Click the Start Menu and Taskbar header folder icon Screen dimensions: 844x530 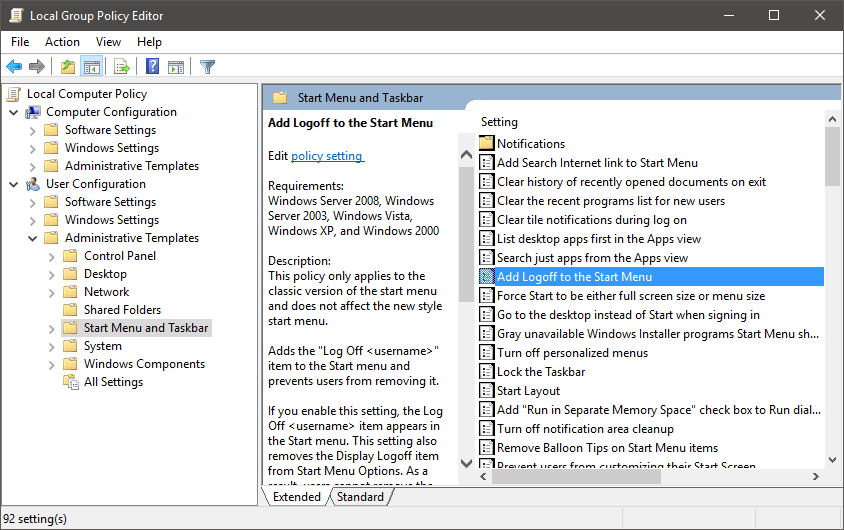coord(280,98)
